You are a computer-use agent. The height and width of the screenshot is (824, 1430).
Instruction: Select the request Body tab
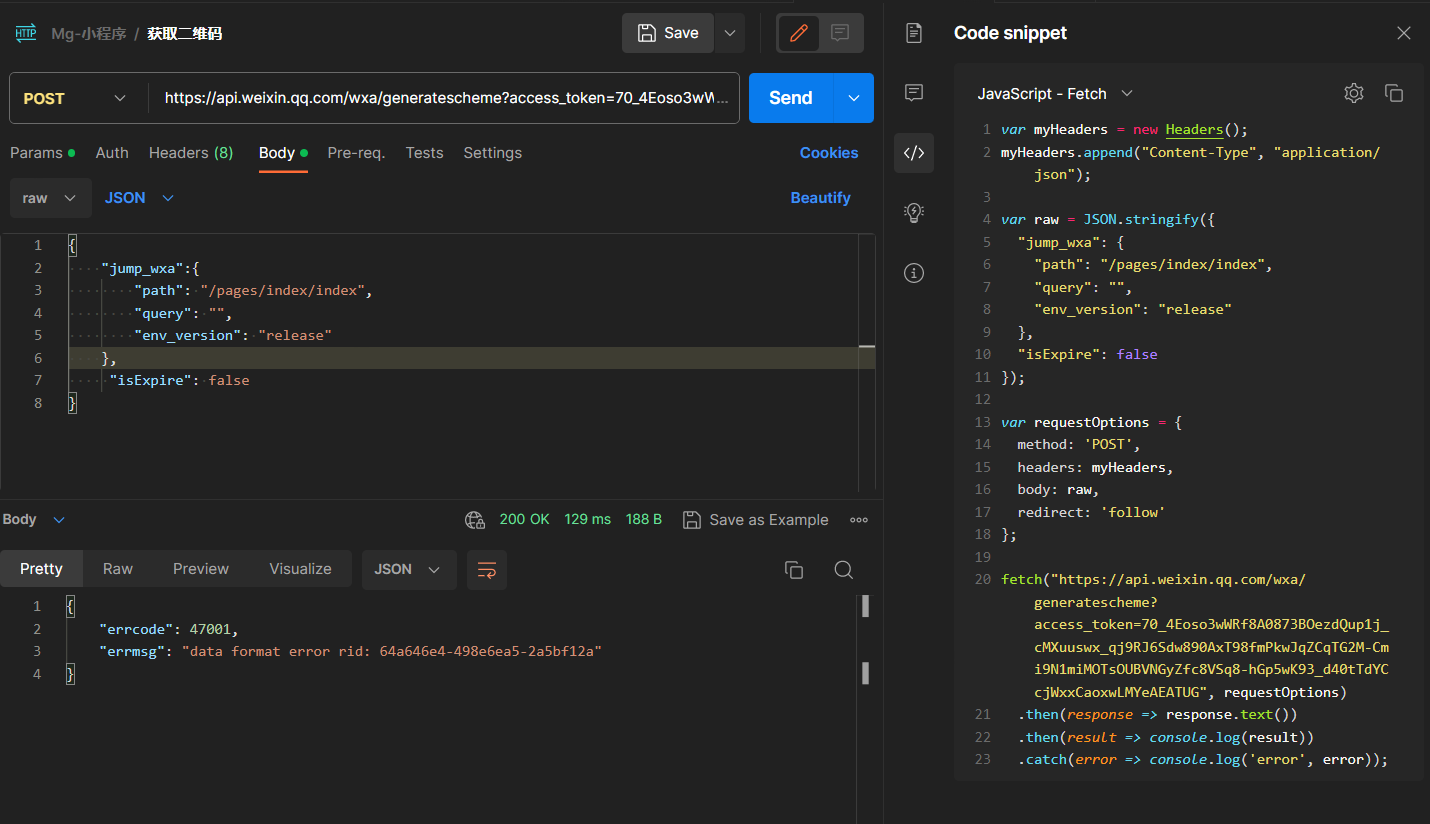(283, 153)
